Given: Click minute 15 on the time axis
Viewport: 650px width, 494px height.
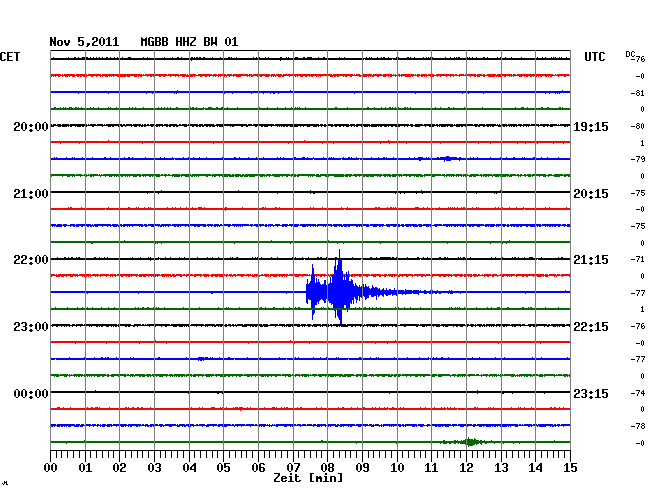Looking at the screenshot, I should tap(570, 467).
